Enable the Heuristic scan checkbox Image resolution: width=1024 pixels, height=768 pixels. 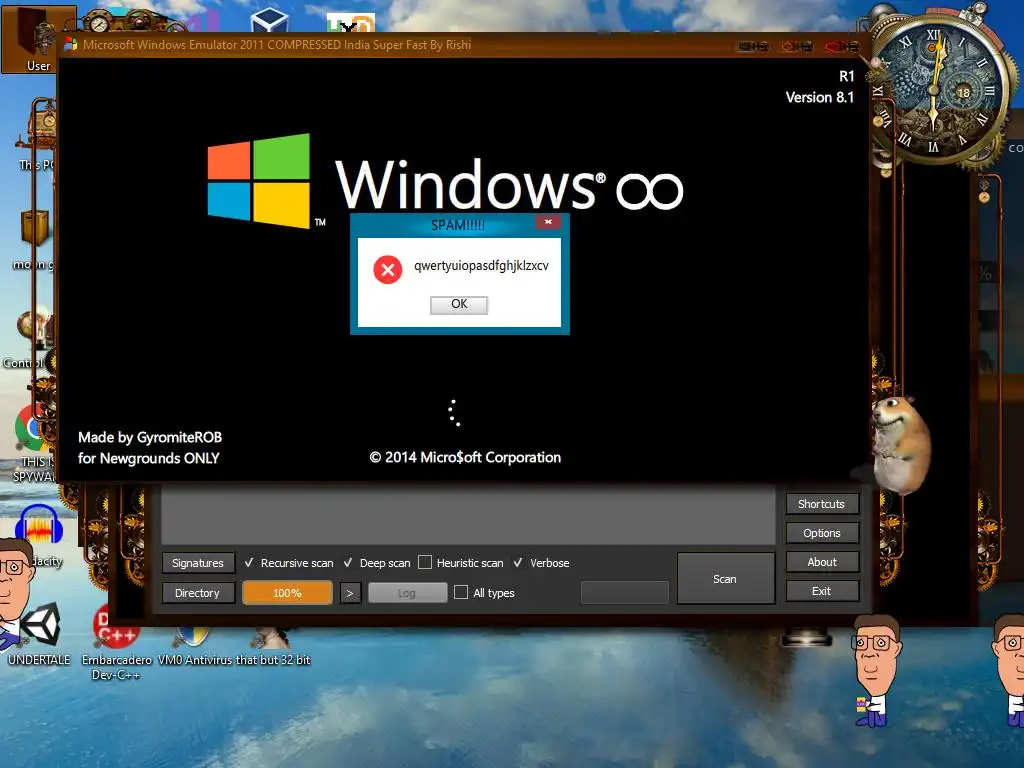pos(425,562)
